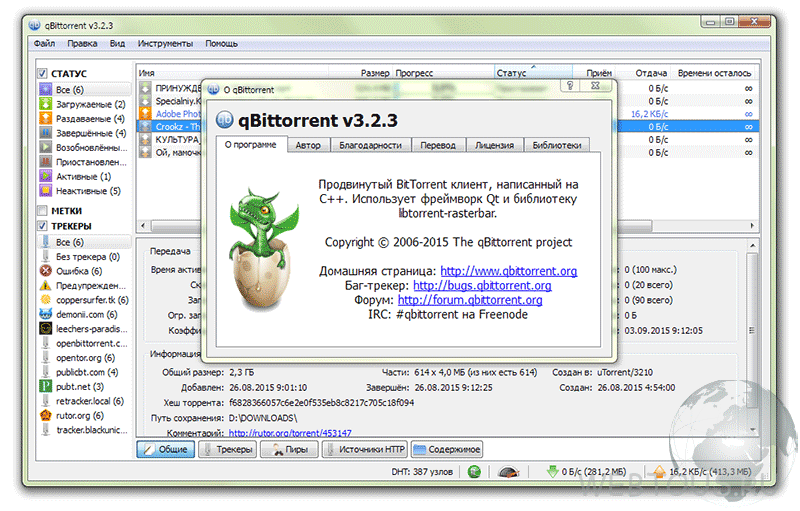This screenshot has width=800, height=511.
Task: Click the help question-mark button in About dialog
Action: coord(570,86)
